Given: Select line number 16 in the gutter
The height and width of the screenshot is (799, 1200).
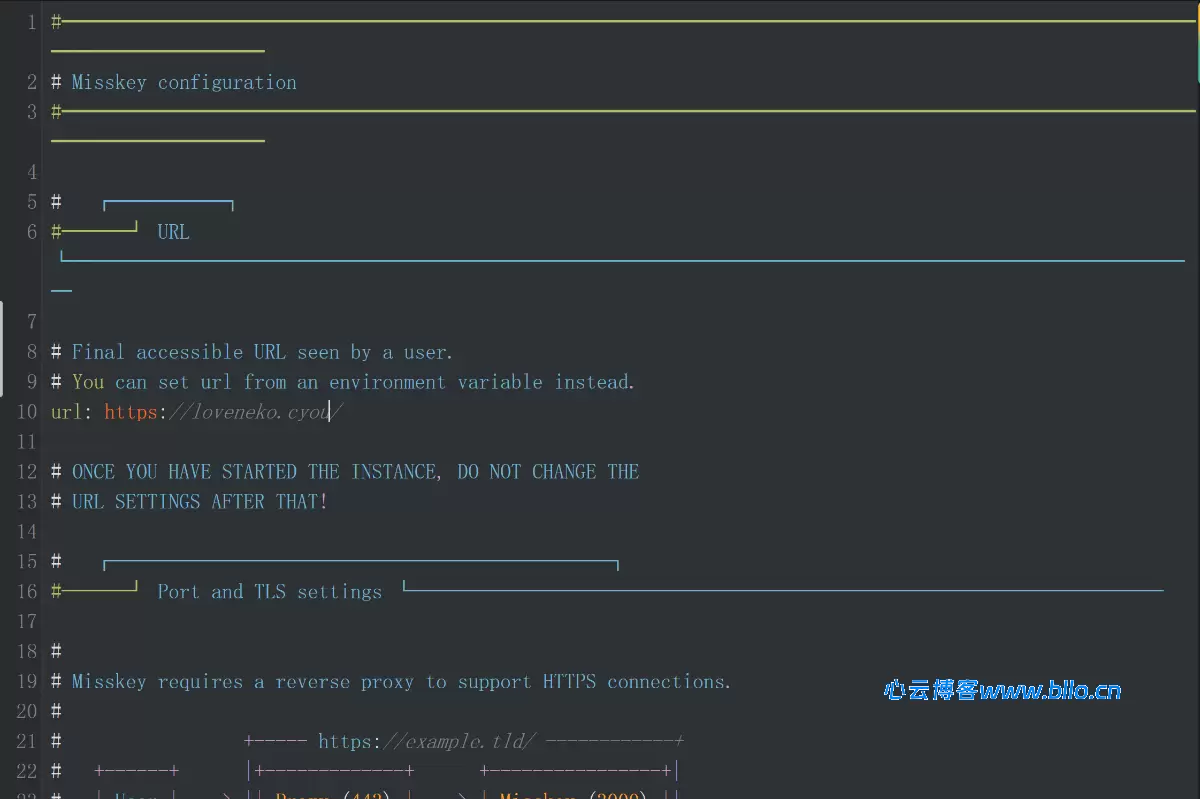Looking at the screenshot, I should [x=26, y=591].
